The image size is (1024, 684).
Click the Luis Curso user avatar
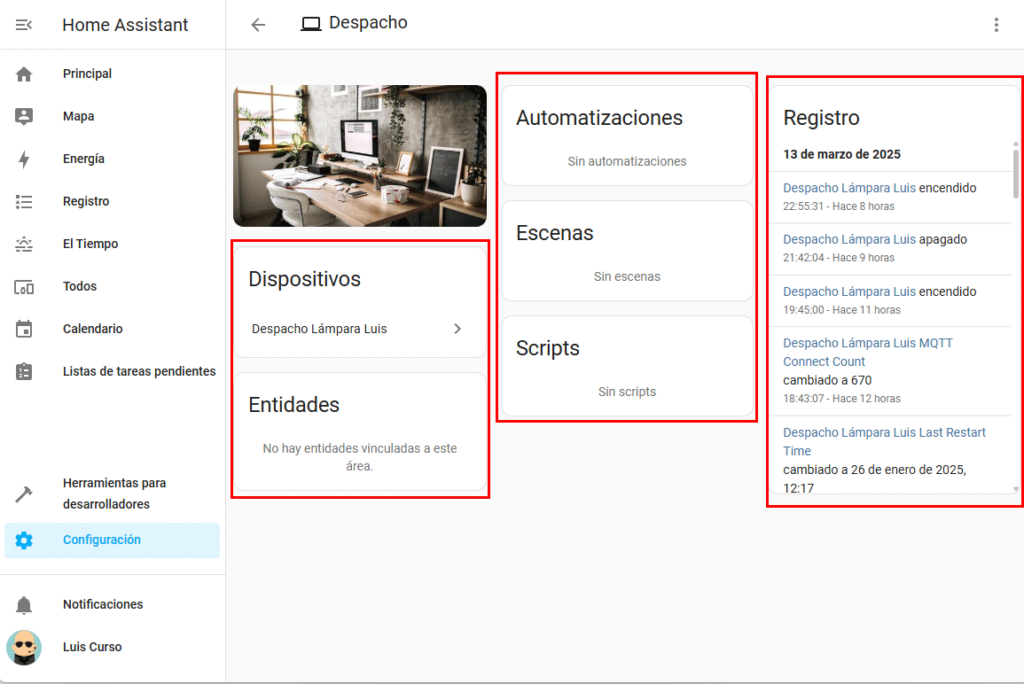pyautogui.click(x=24, y=647)
